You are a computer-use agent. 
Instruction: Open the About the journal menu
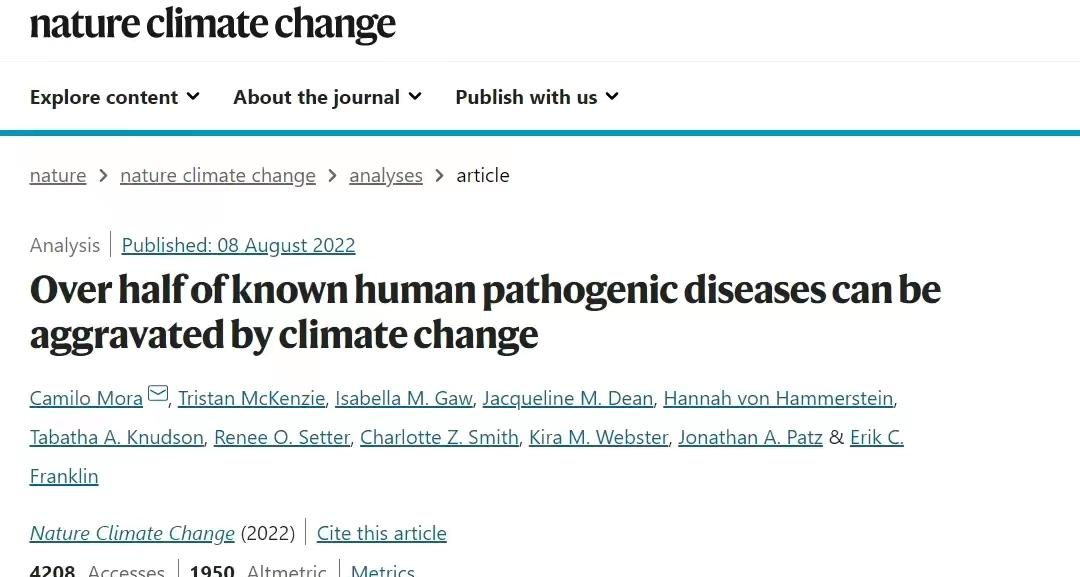tap(327, 97)
